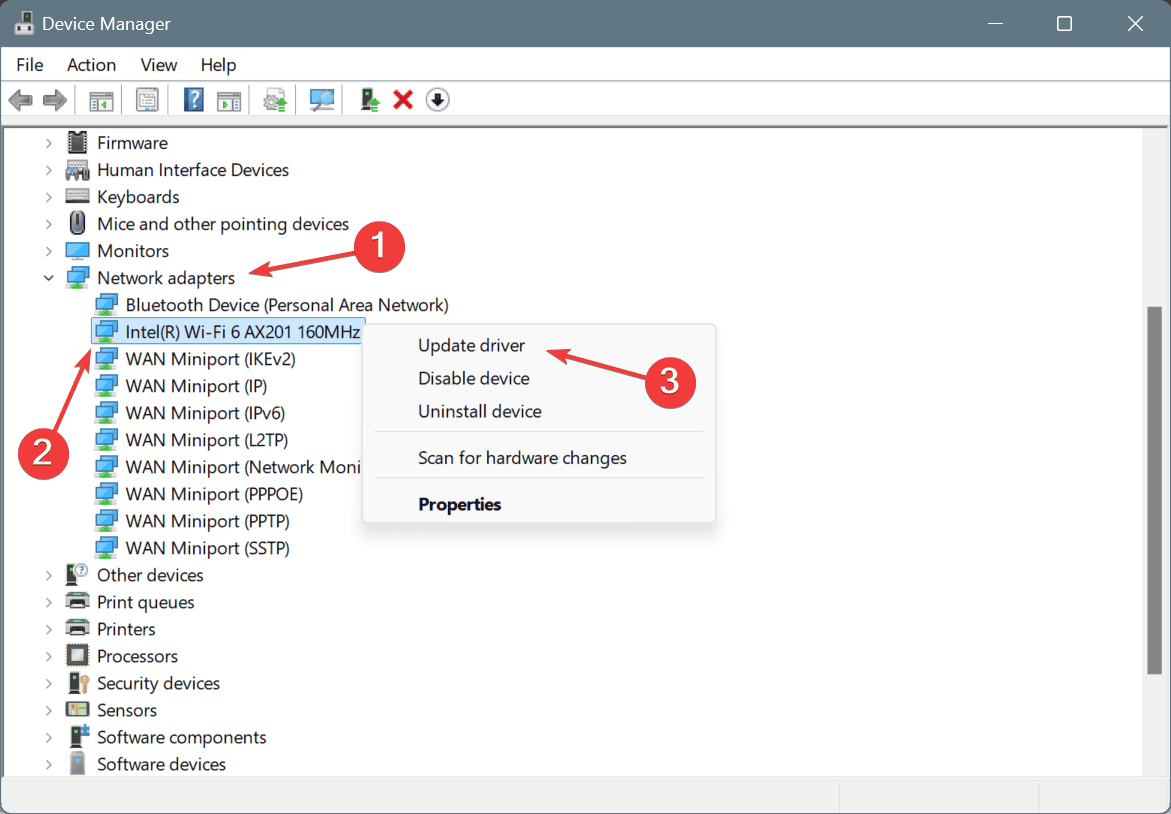Open the Action menu
Viewport: 1171px width, 814px height.
coord(91,65)
